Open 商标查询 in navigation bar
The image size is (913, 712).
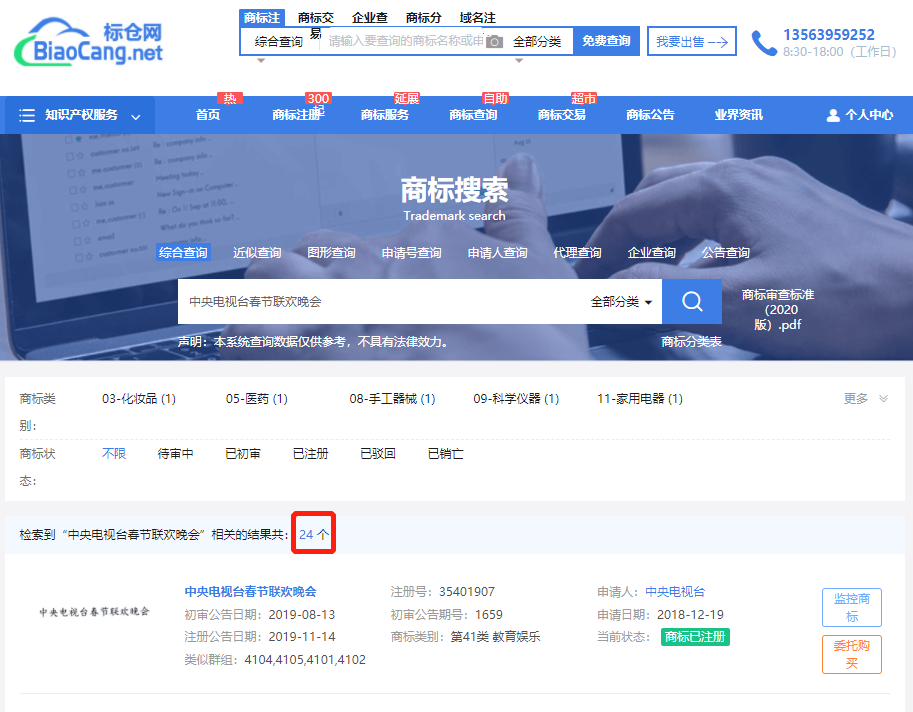click(x=473, y=115)
